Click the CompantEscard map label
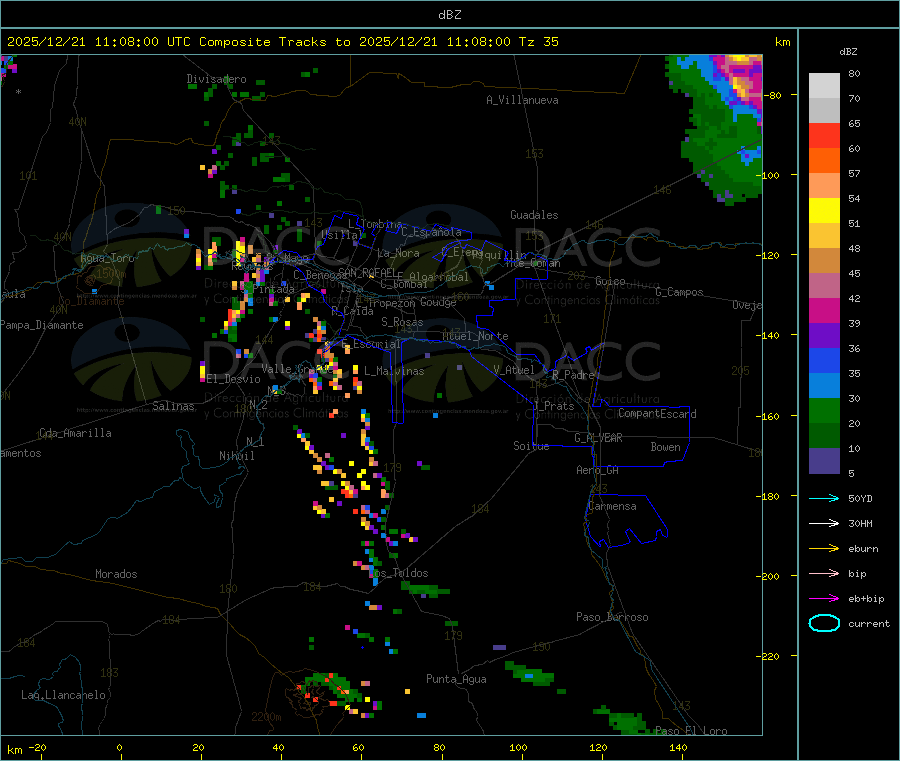This screenshot has height=761, width=900. click(657, 414)
